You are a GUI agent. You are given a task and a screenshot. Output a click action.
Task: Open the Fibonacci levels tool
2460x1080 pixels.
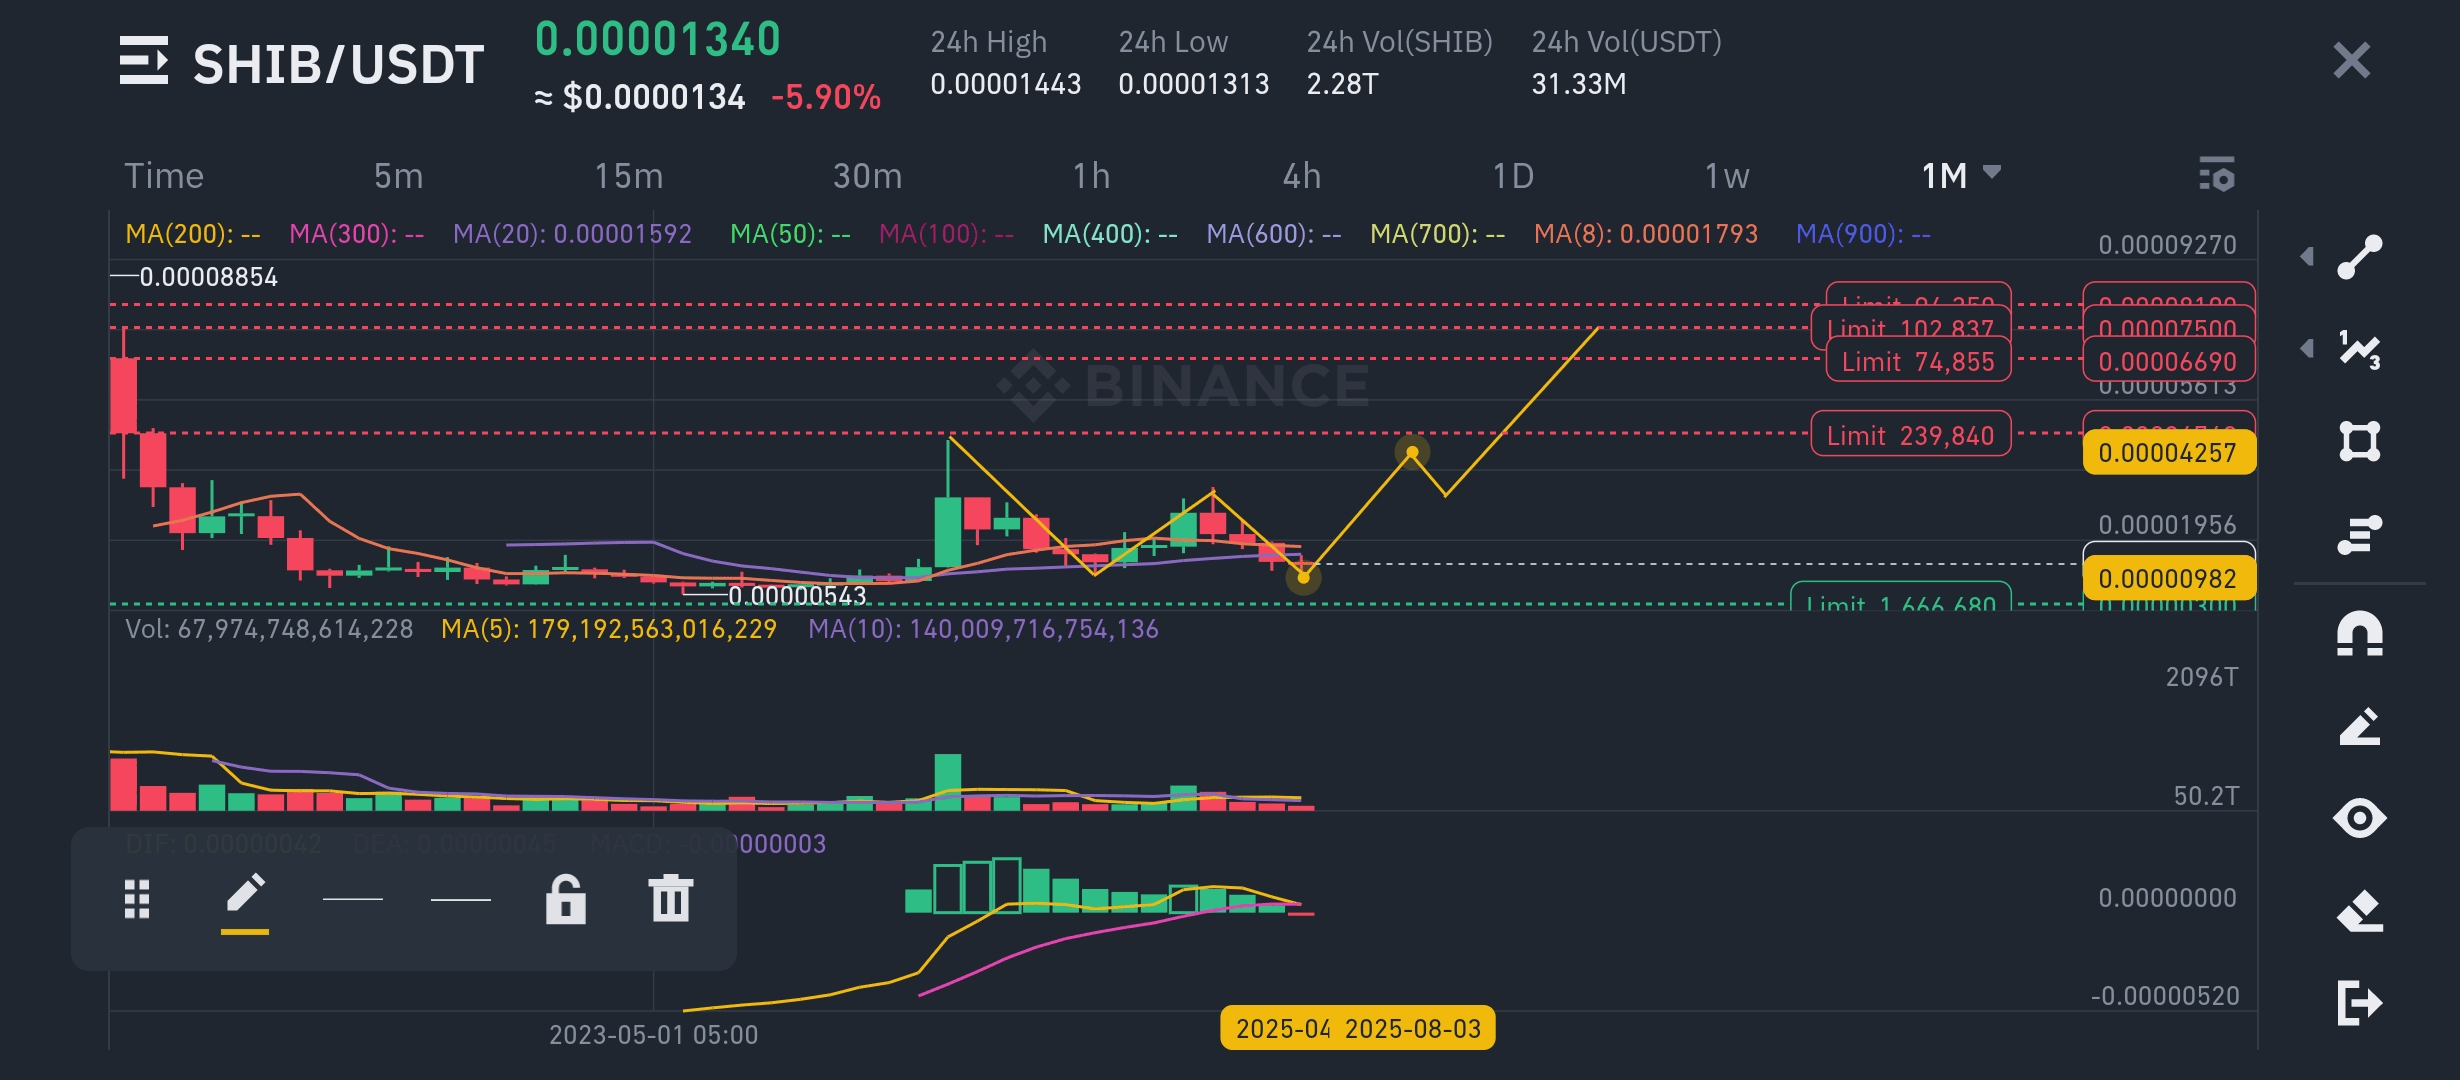pyautogui.click(x=2359, y=534)
